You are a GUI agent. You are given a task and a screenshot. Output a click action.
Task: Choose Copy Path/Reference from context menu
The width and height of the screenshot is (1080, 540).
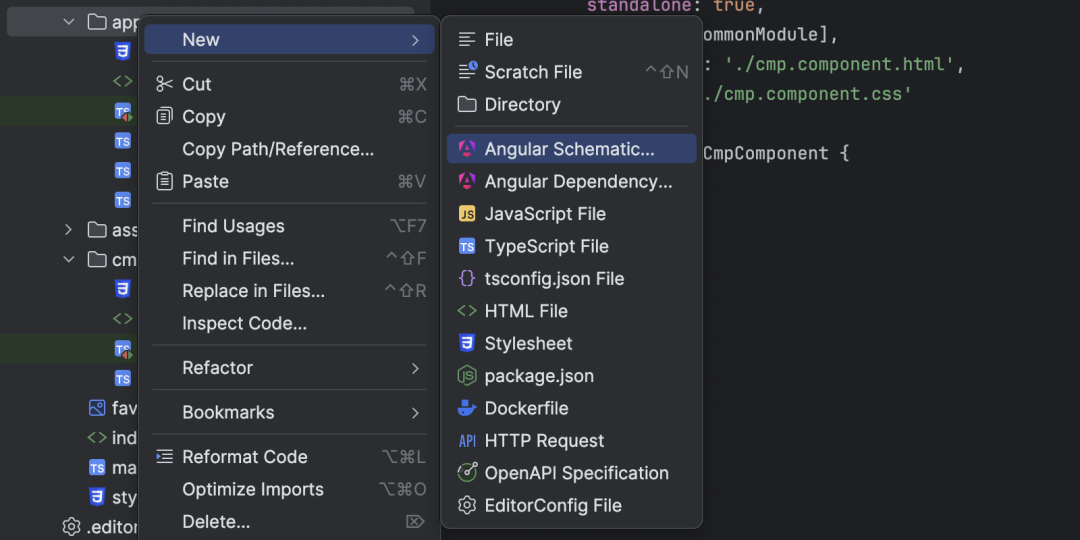pyautogui.click(x=277, y=149)
